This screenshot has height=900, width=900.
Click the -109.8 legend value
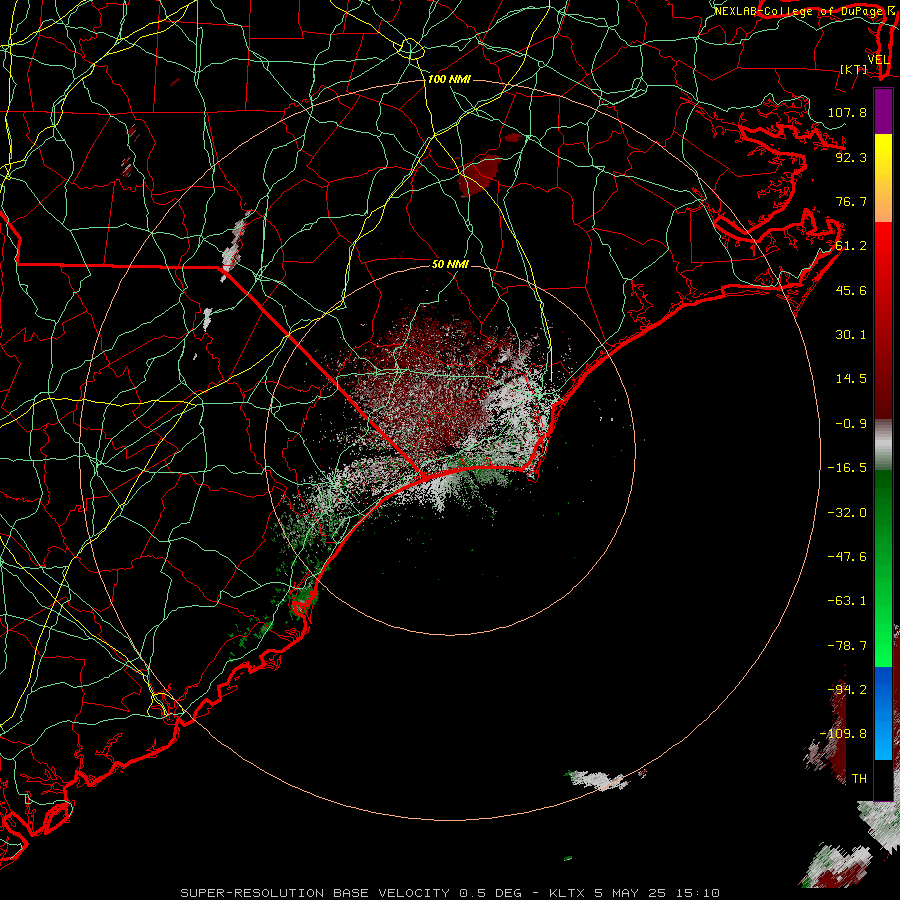[x=843, y=734]
